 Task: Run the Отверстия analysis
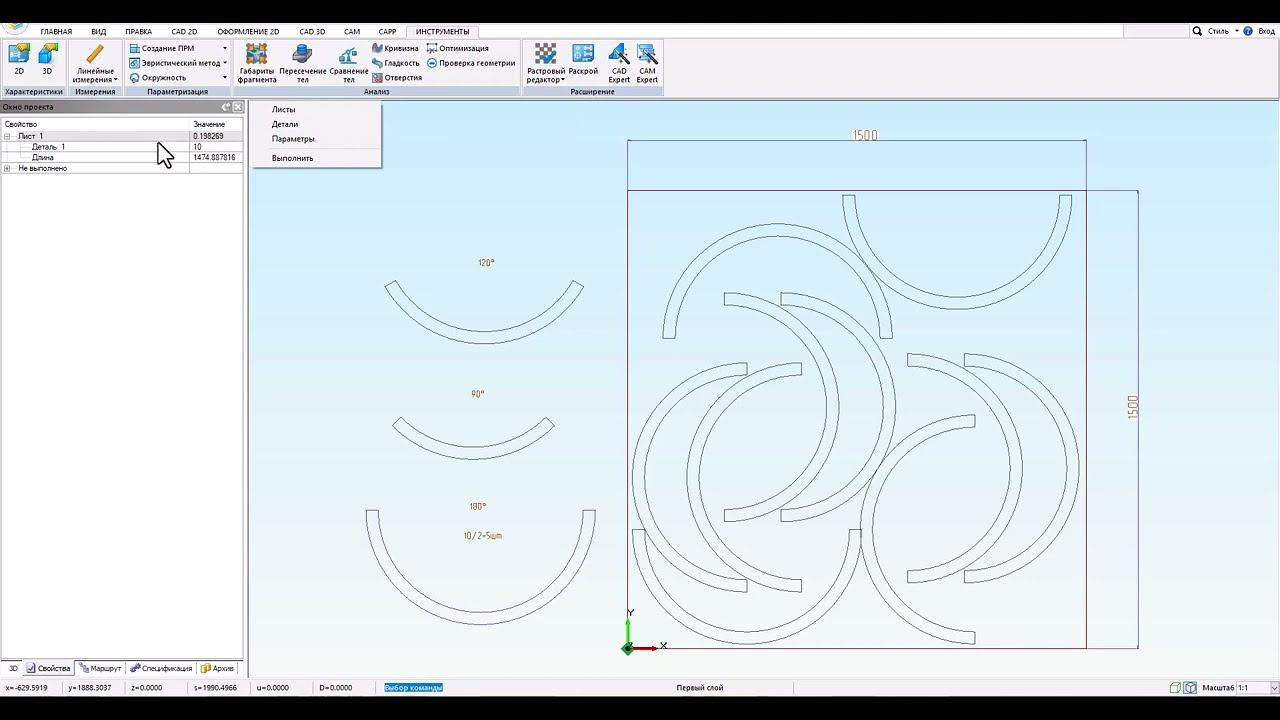[397, 78]
